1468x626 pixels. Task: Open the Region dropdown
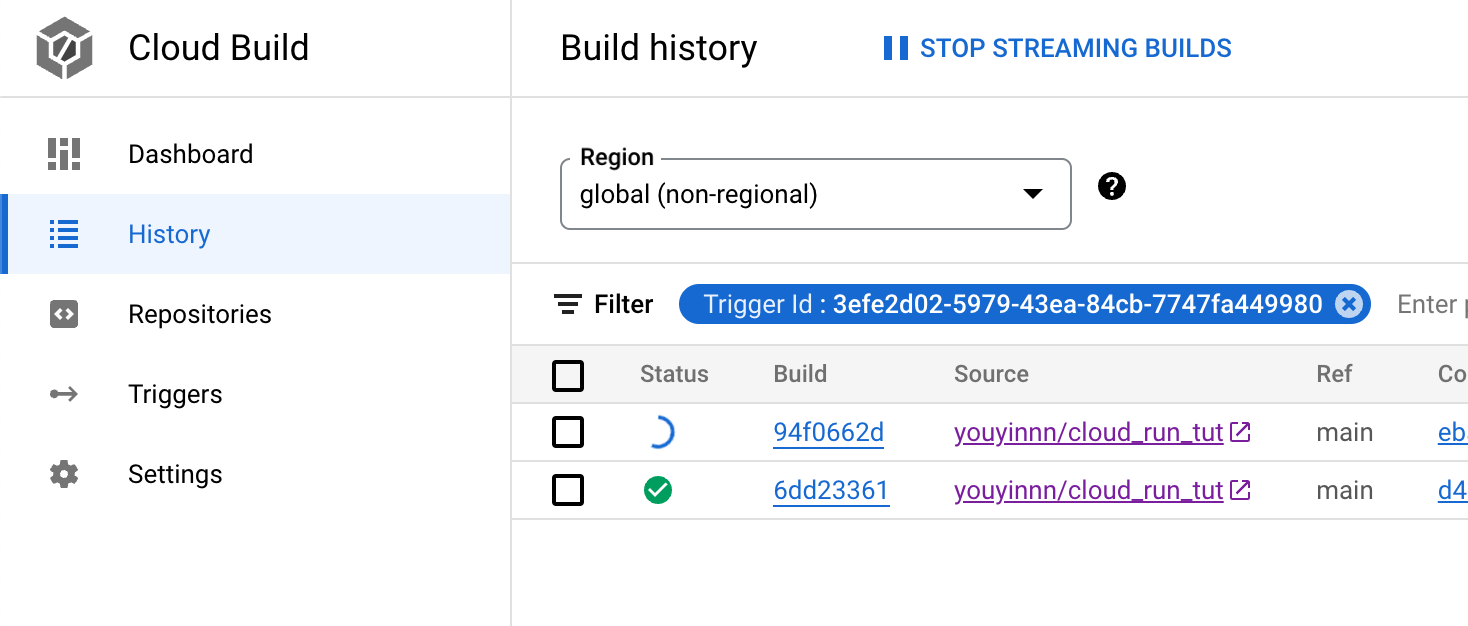click(816, 194)
